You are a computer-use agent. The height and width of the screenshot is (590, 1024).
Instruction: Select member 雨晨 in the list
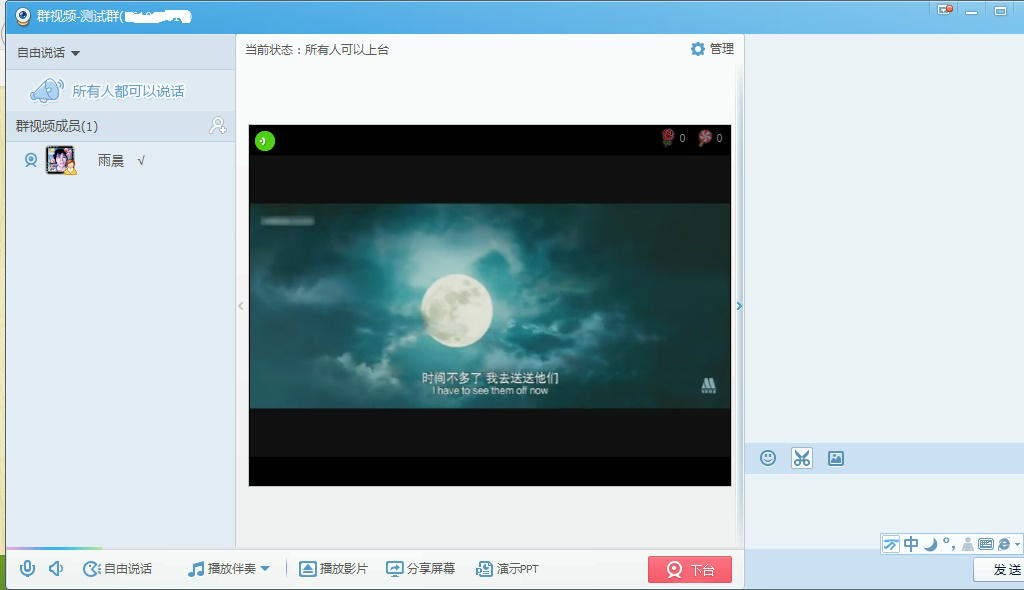120,160
